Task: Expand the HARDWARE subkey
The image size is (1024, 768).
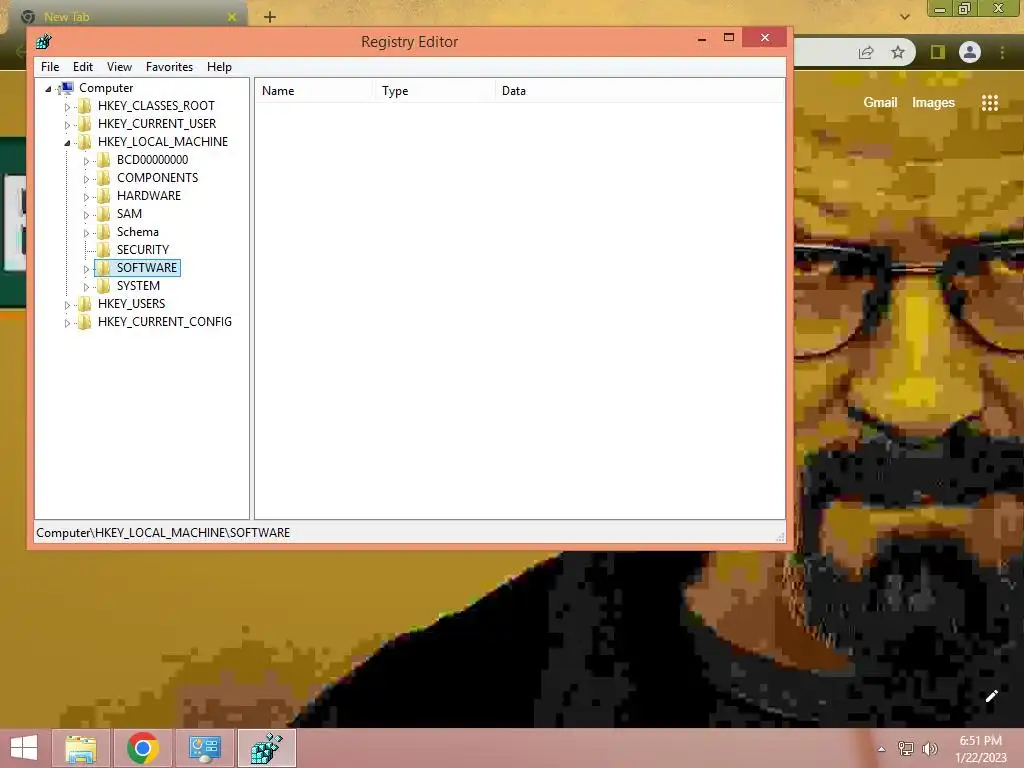Action: coord(86,197)
